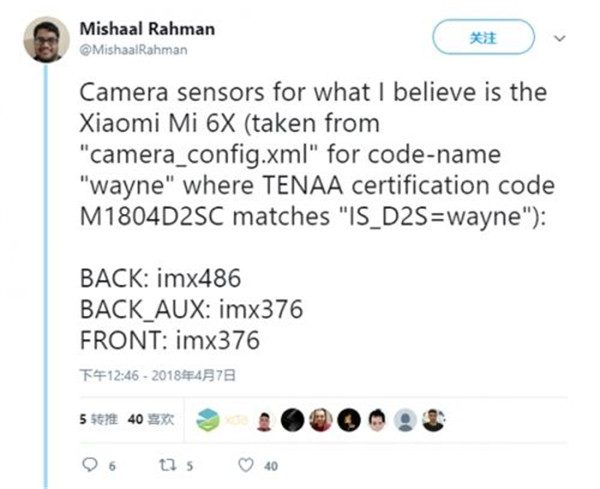Click the green layered-logo liker avatar
This screenshot has width=600, height=489.
[208, 420]
